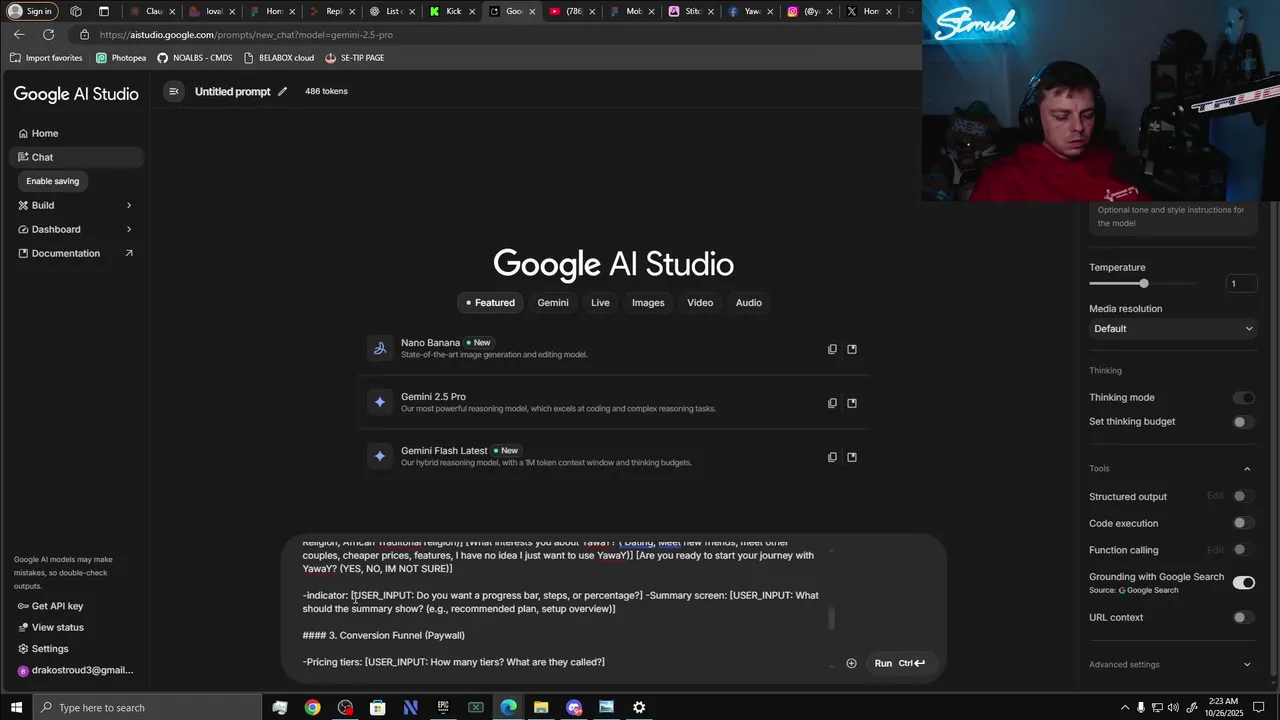The width and height of the screenshot is (1280, 720).
Task: Select the Featured category chip
Action: (x=488, y=303)
